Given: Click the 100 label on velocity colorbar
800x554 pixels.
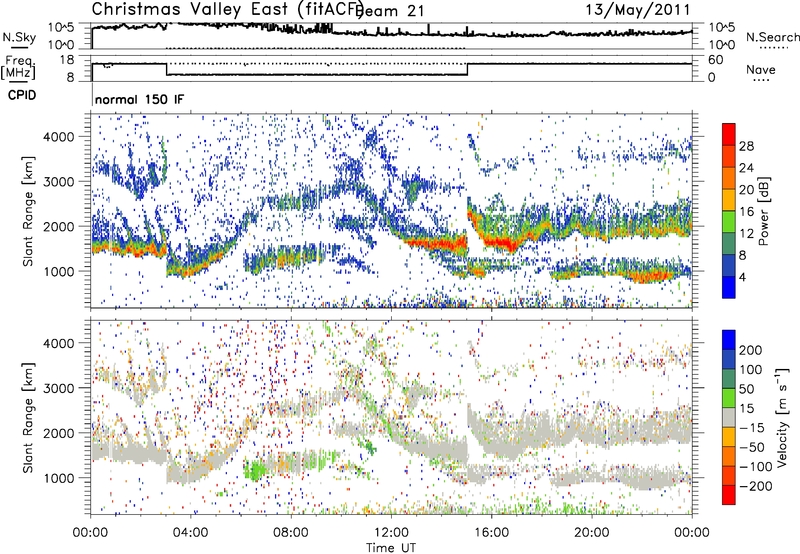Looking at the screenshot, I should point(751,370).
